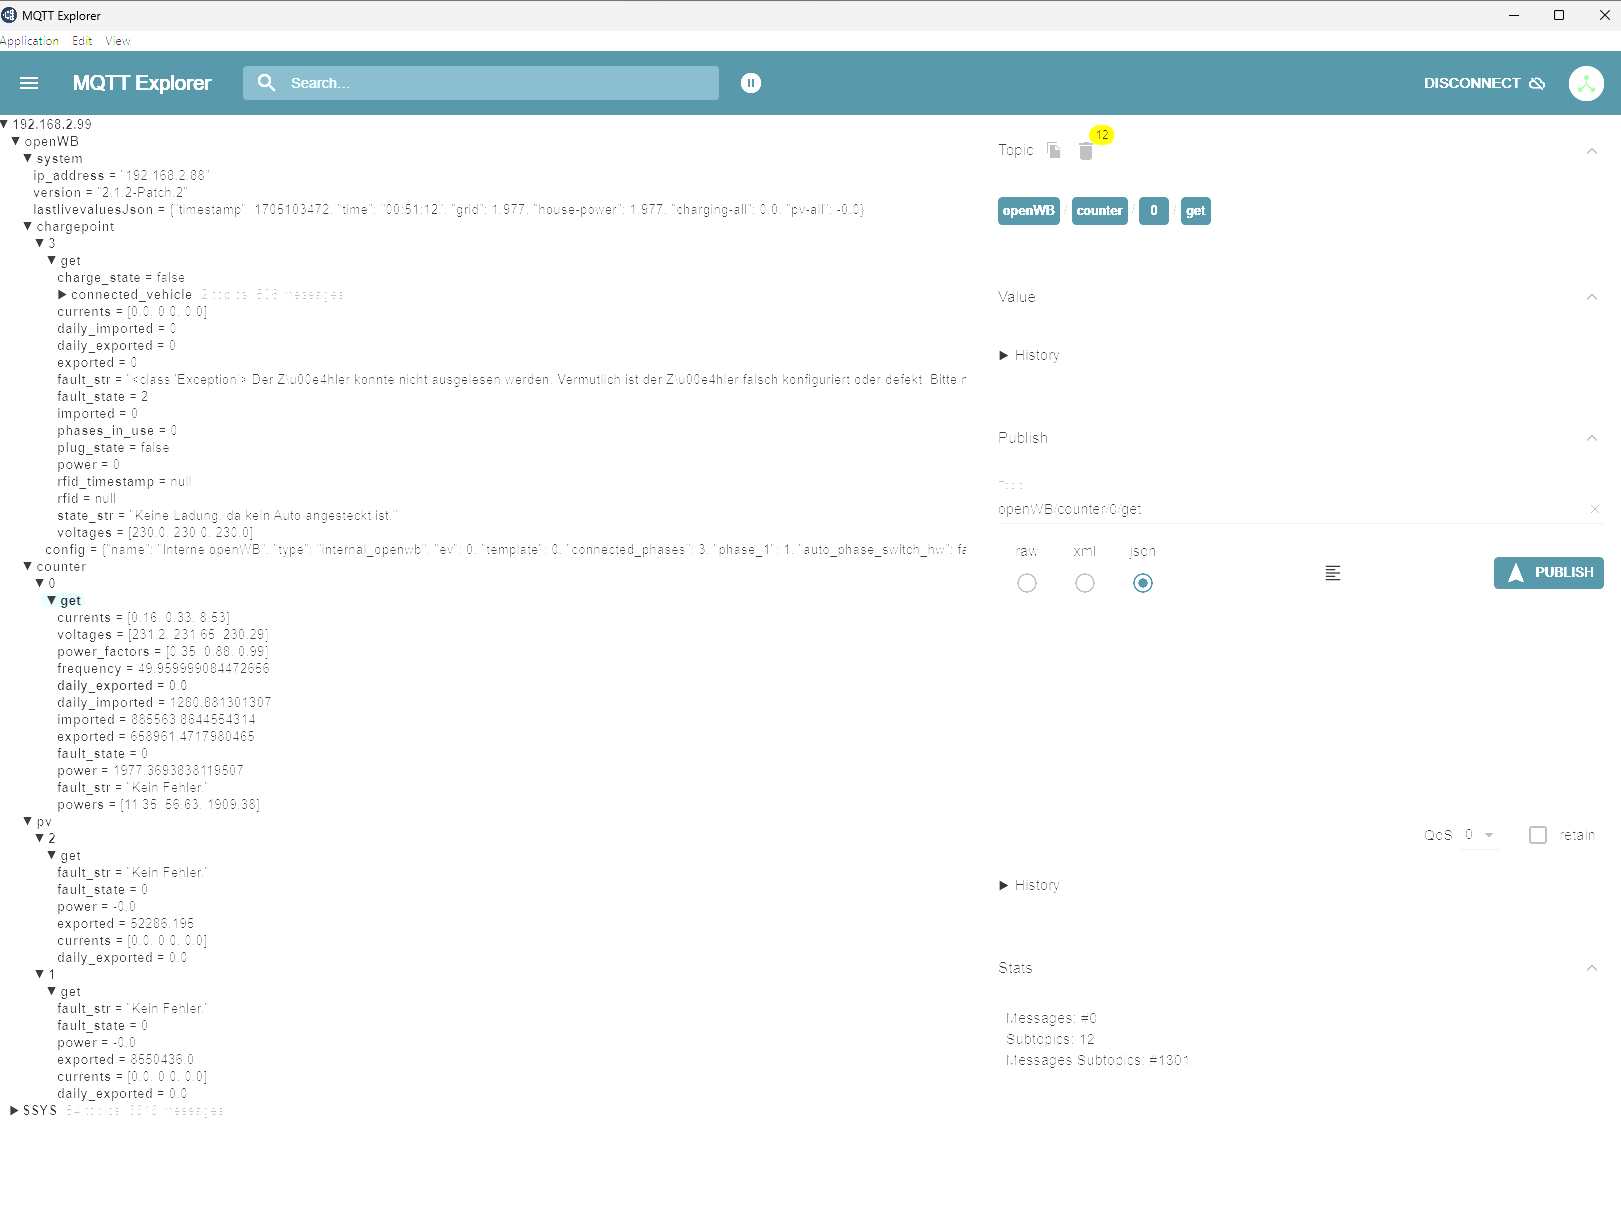Select the plug_state = false row
The width and height of the screenshot is (1621, 1226).
pos(113,447)
